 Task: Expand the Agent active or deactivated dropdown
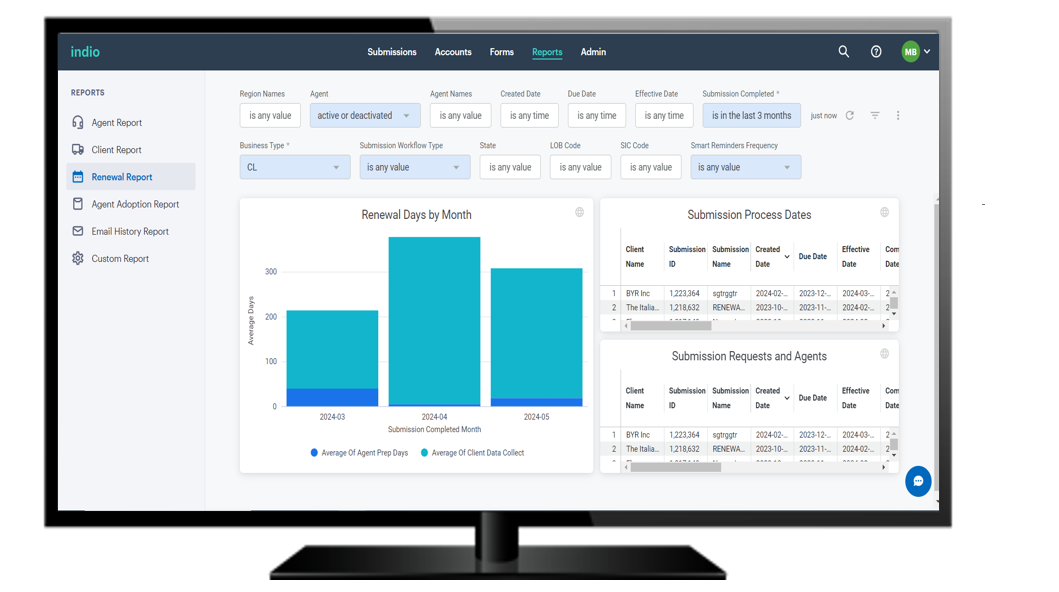(x=365, y=116)
